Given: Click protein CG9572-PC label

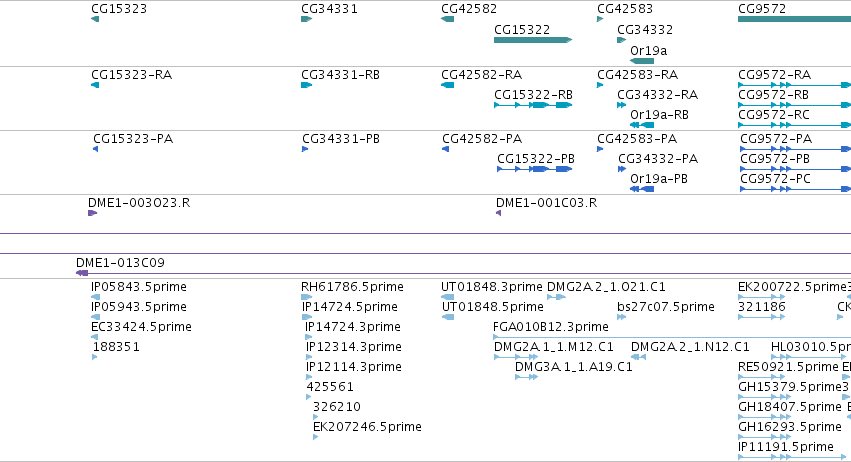Looking at the screenshot, I should click(x=776, y=179).
